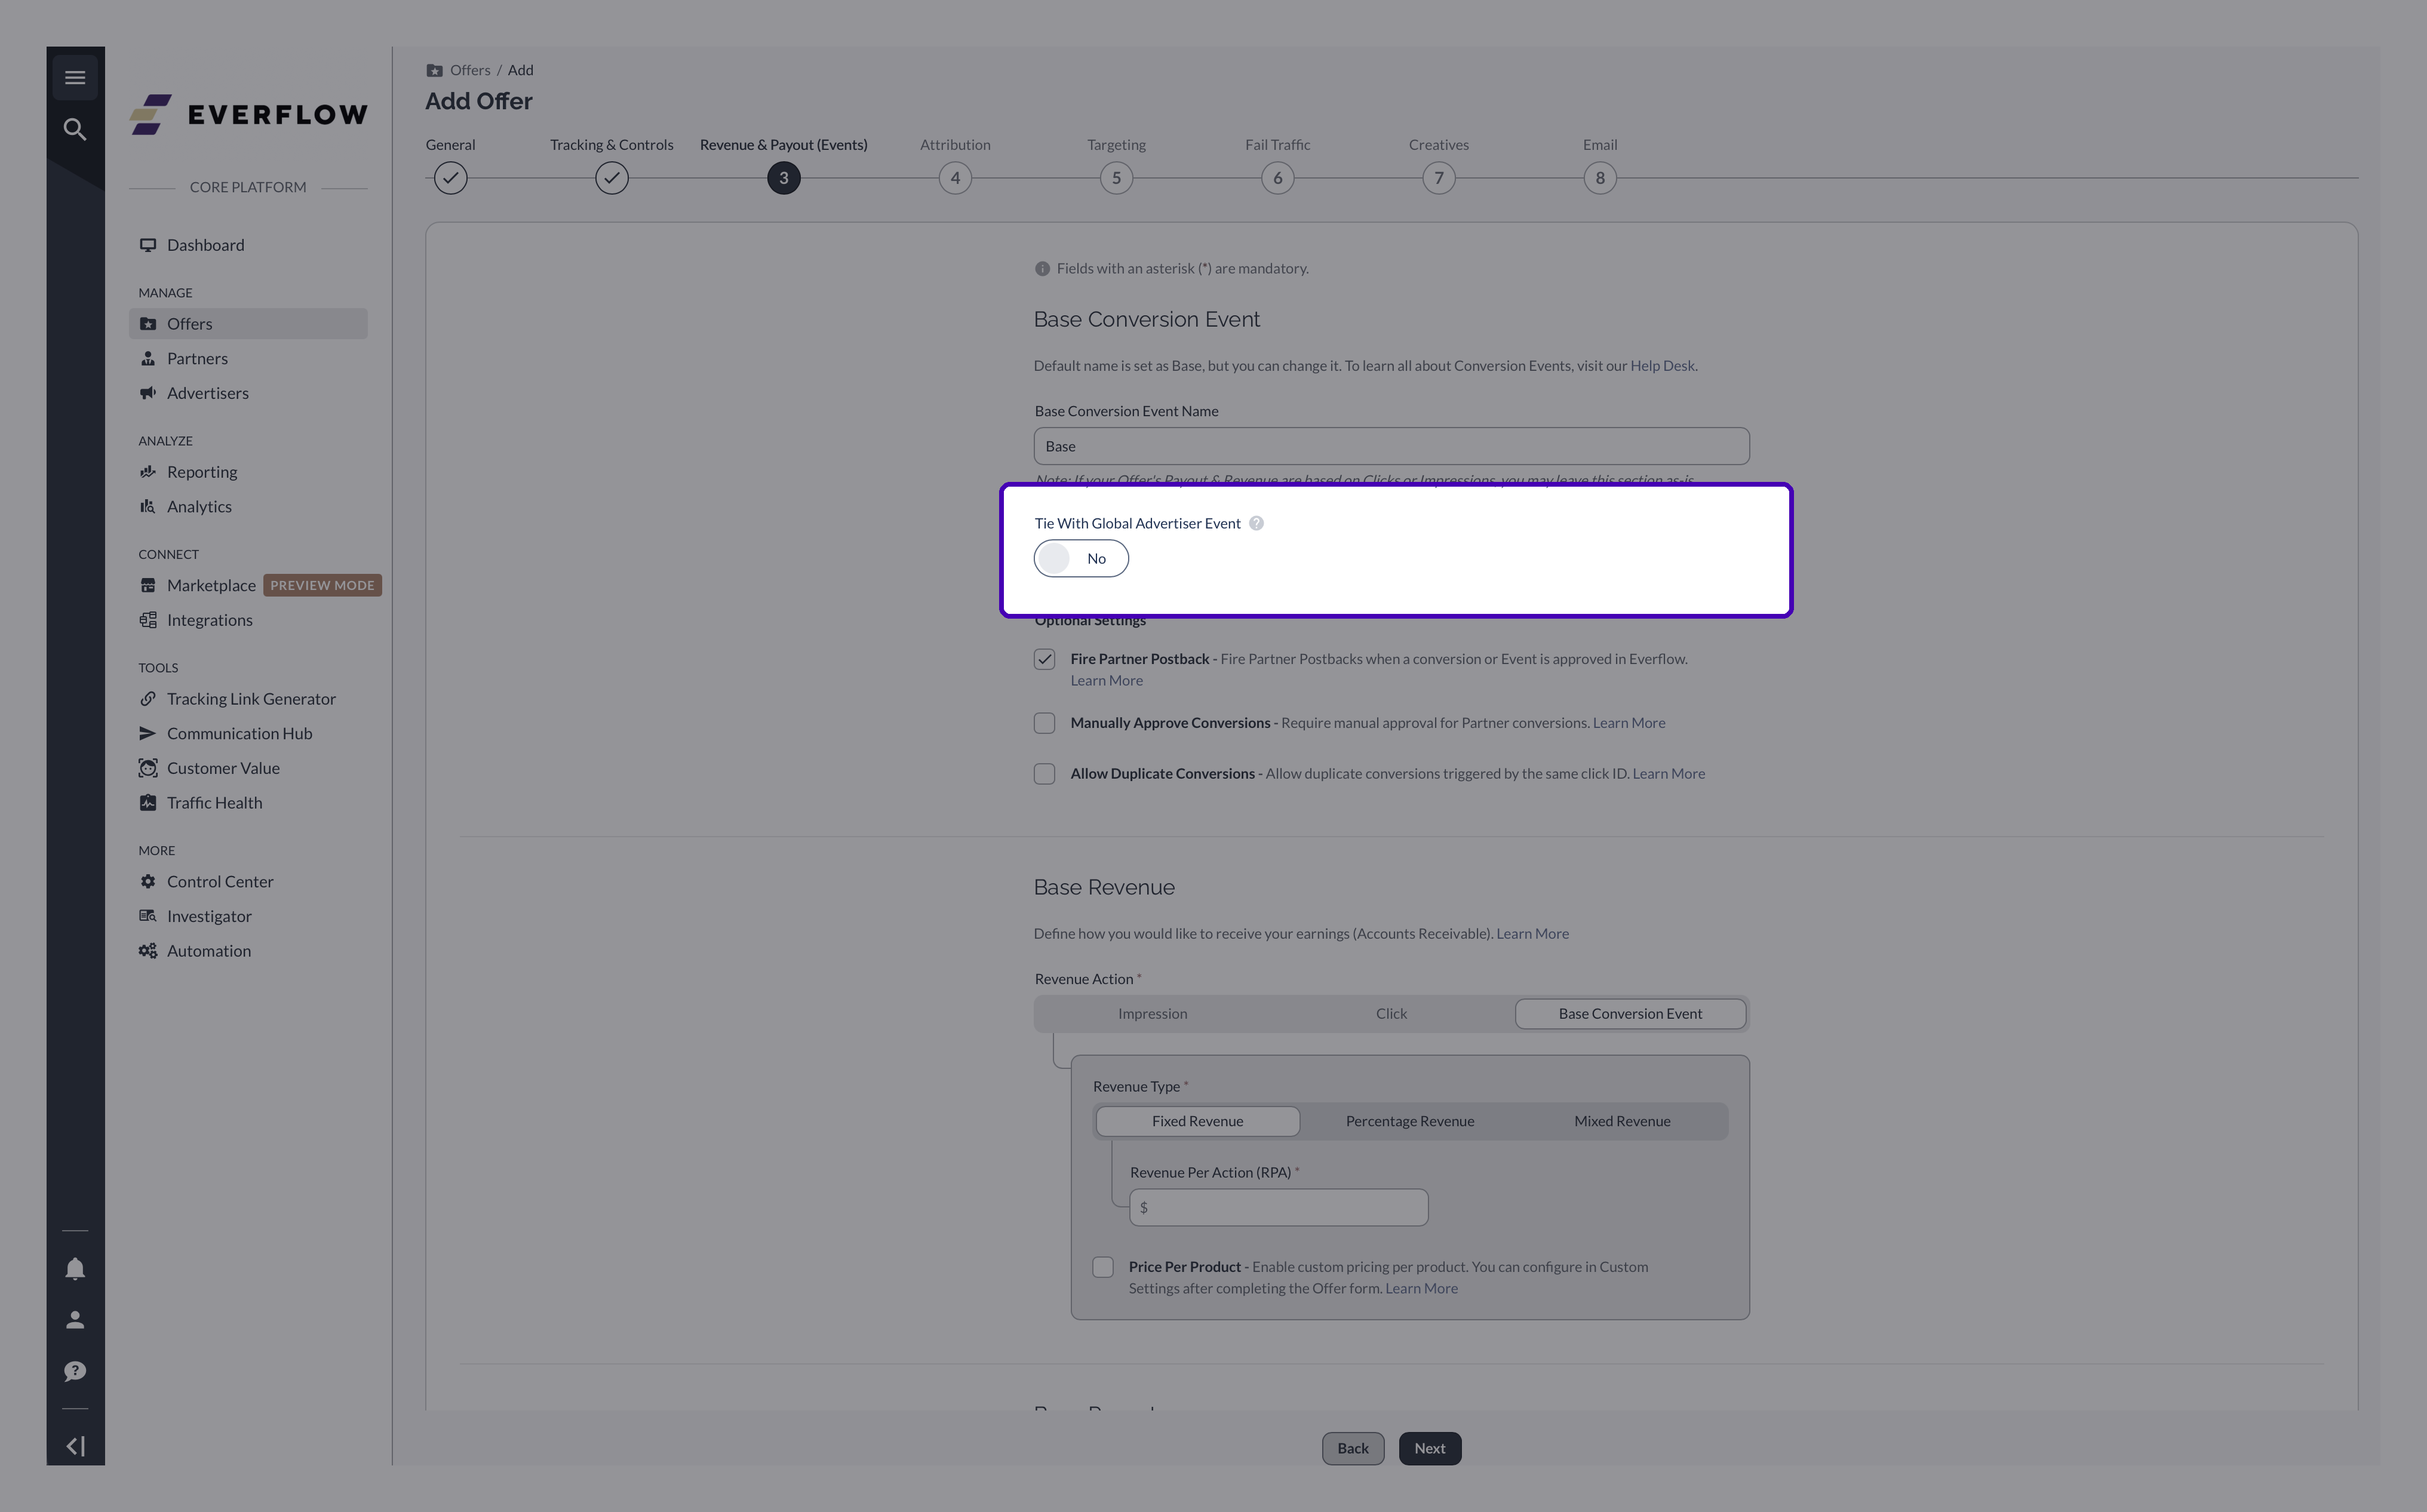Collapse the sidebar with arrow icon
The width and height of the screenshot is (2427, 1512).
(75, 1446)
